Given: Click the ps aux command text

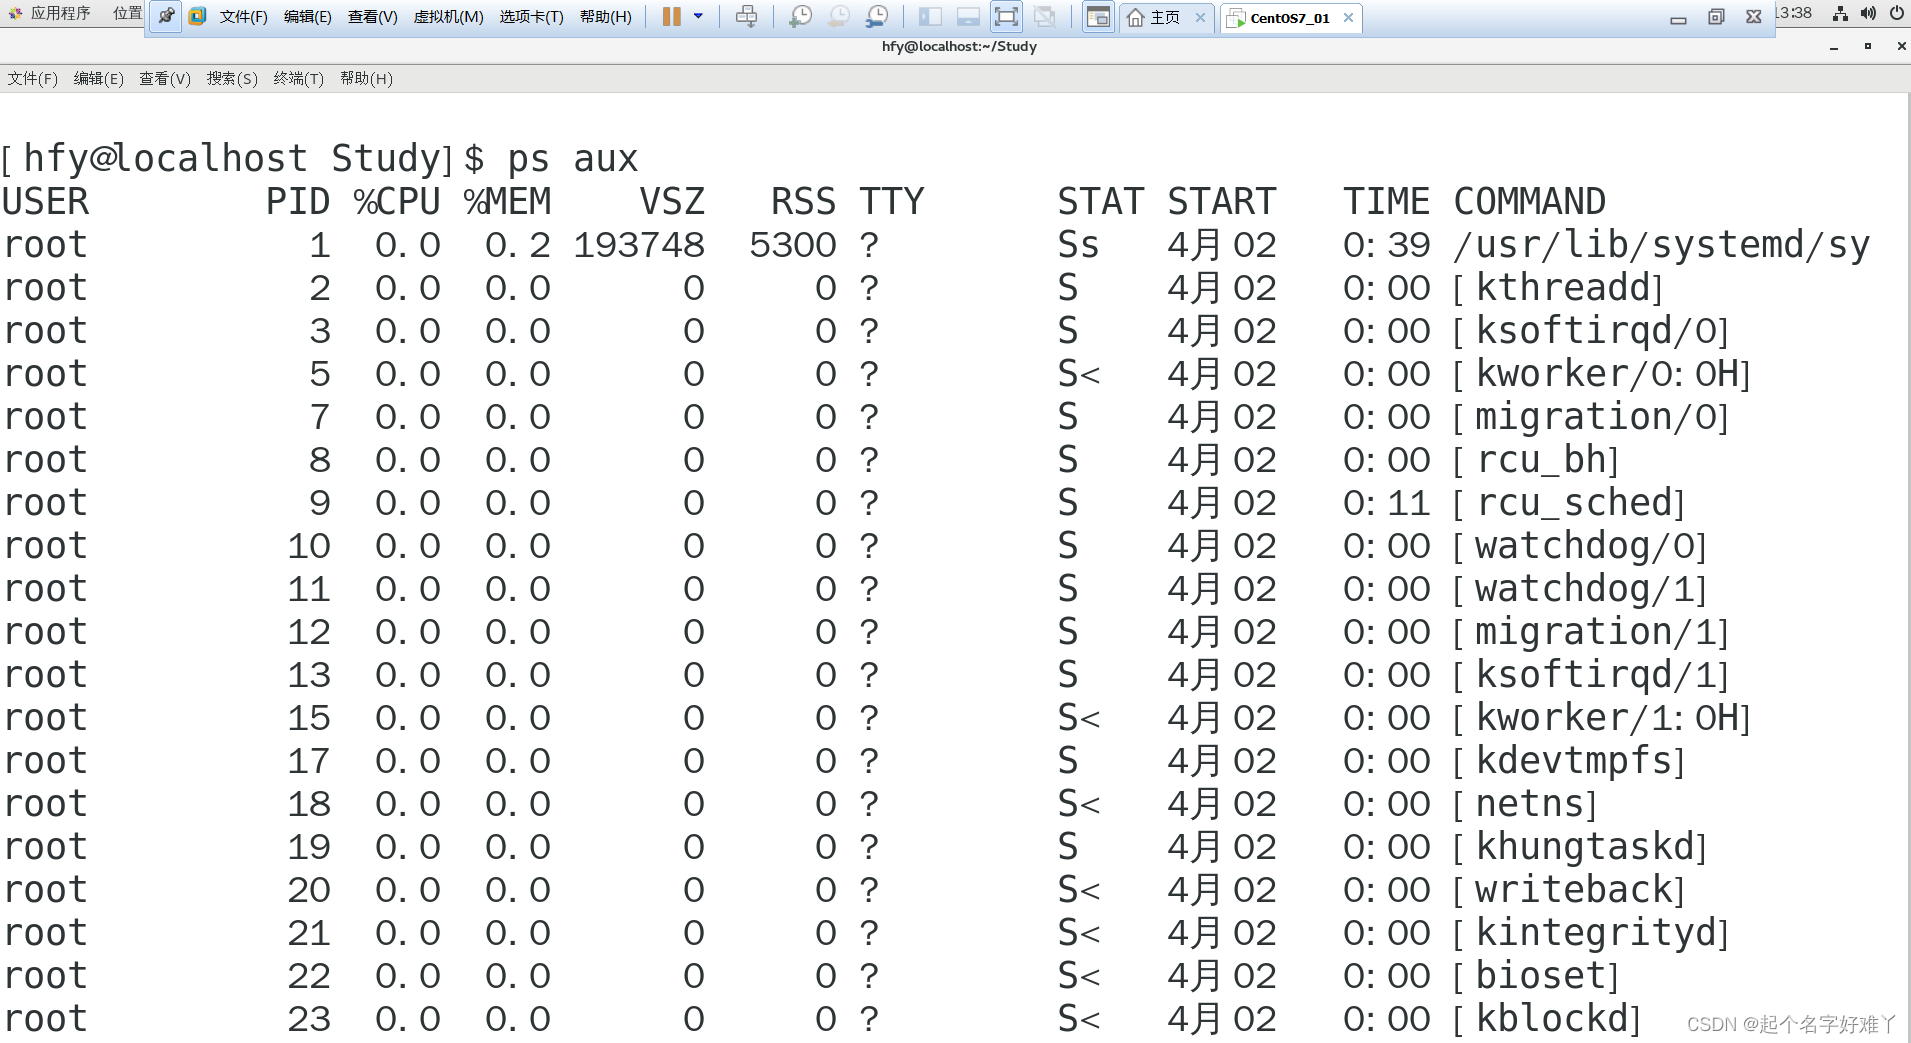Looking at the screenshot, I should click(x=572, y=159).
